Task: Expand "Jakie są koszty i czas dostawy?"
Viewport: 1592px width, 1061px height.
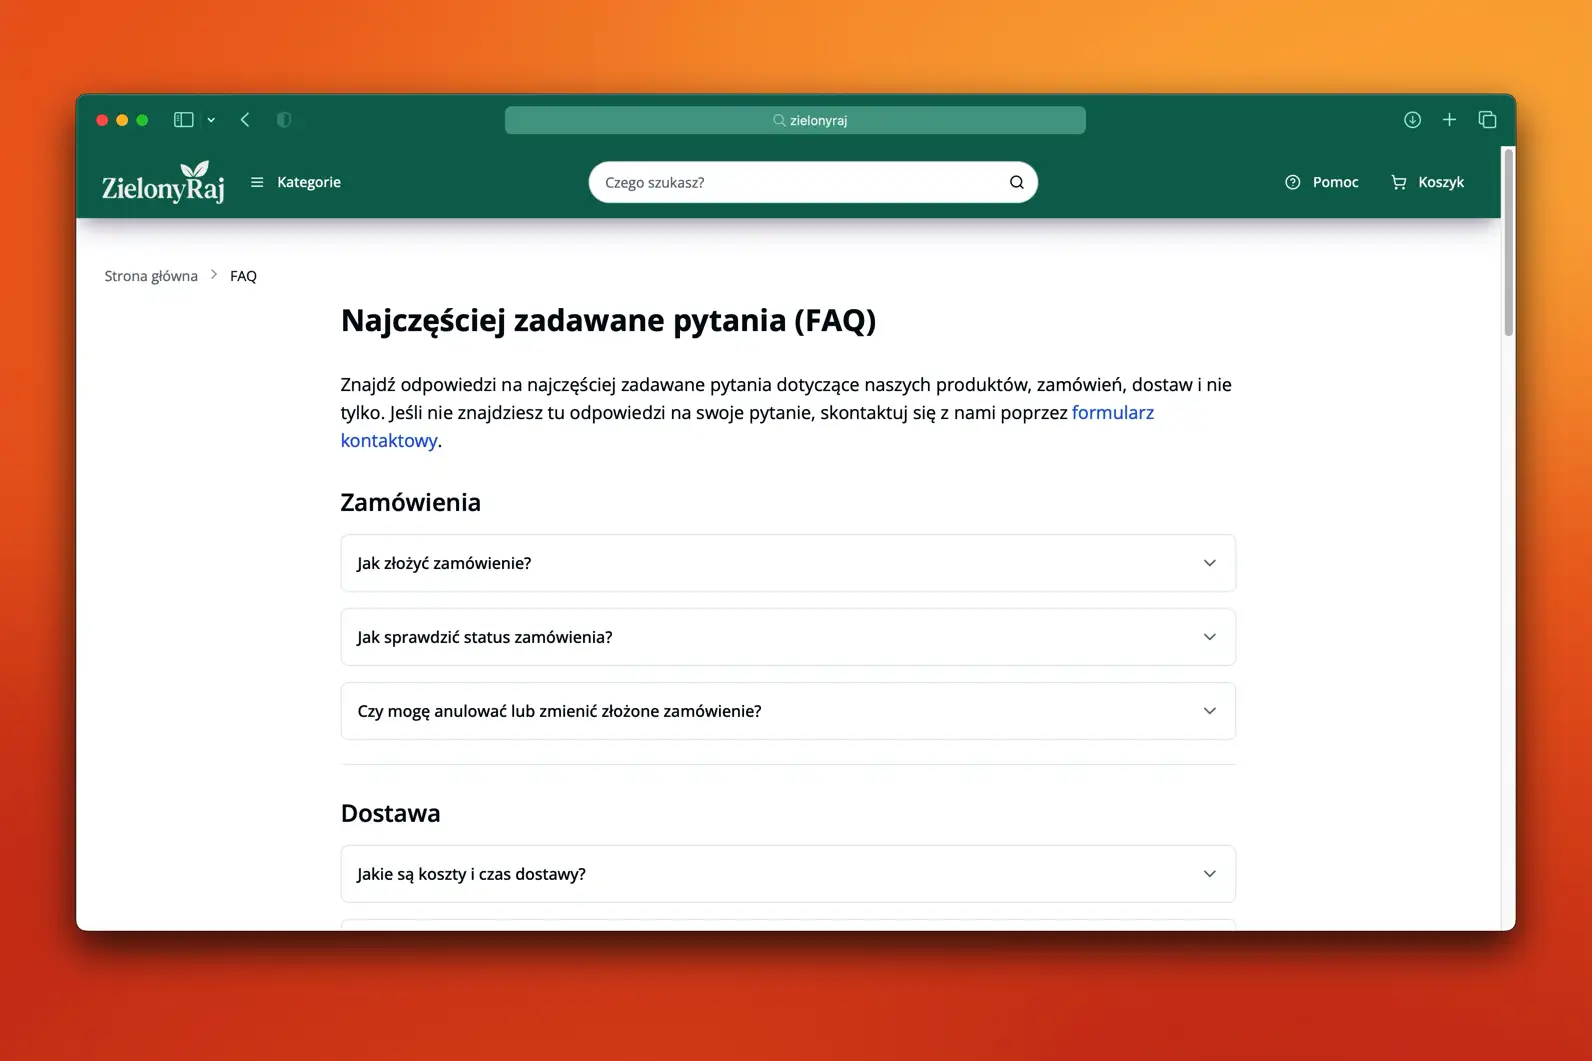Action: click(787, 874)
